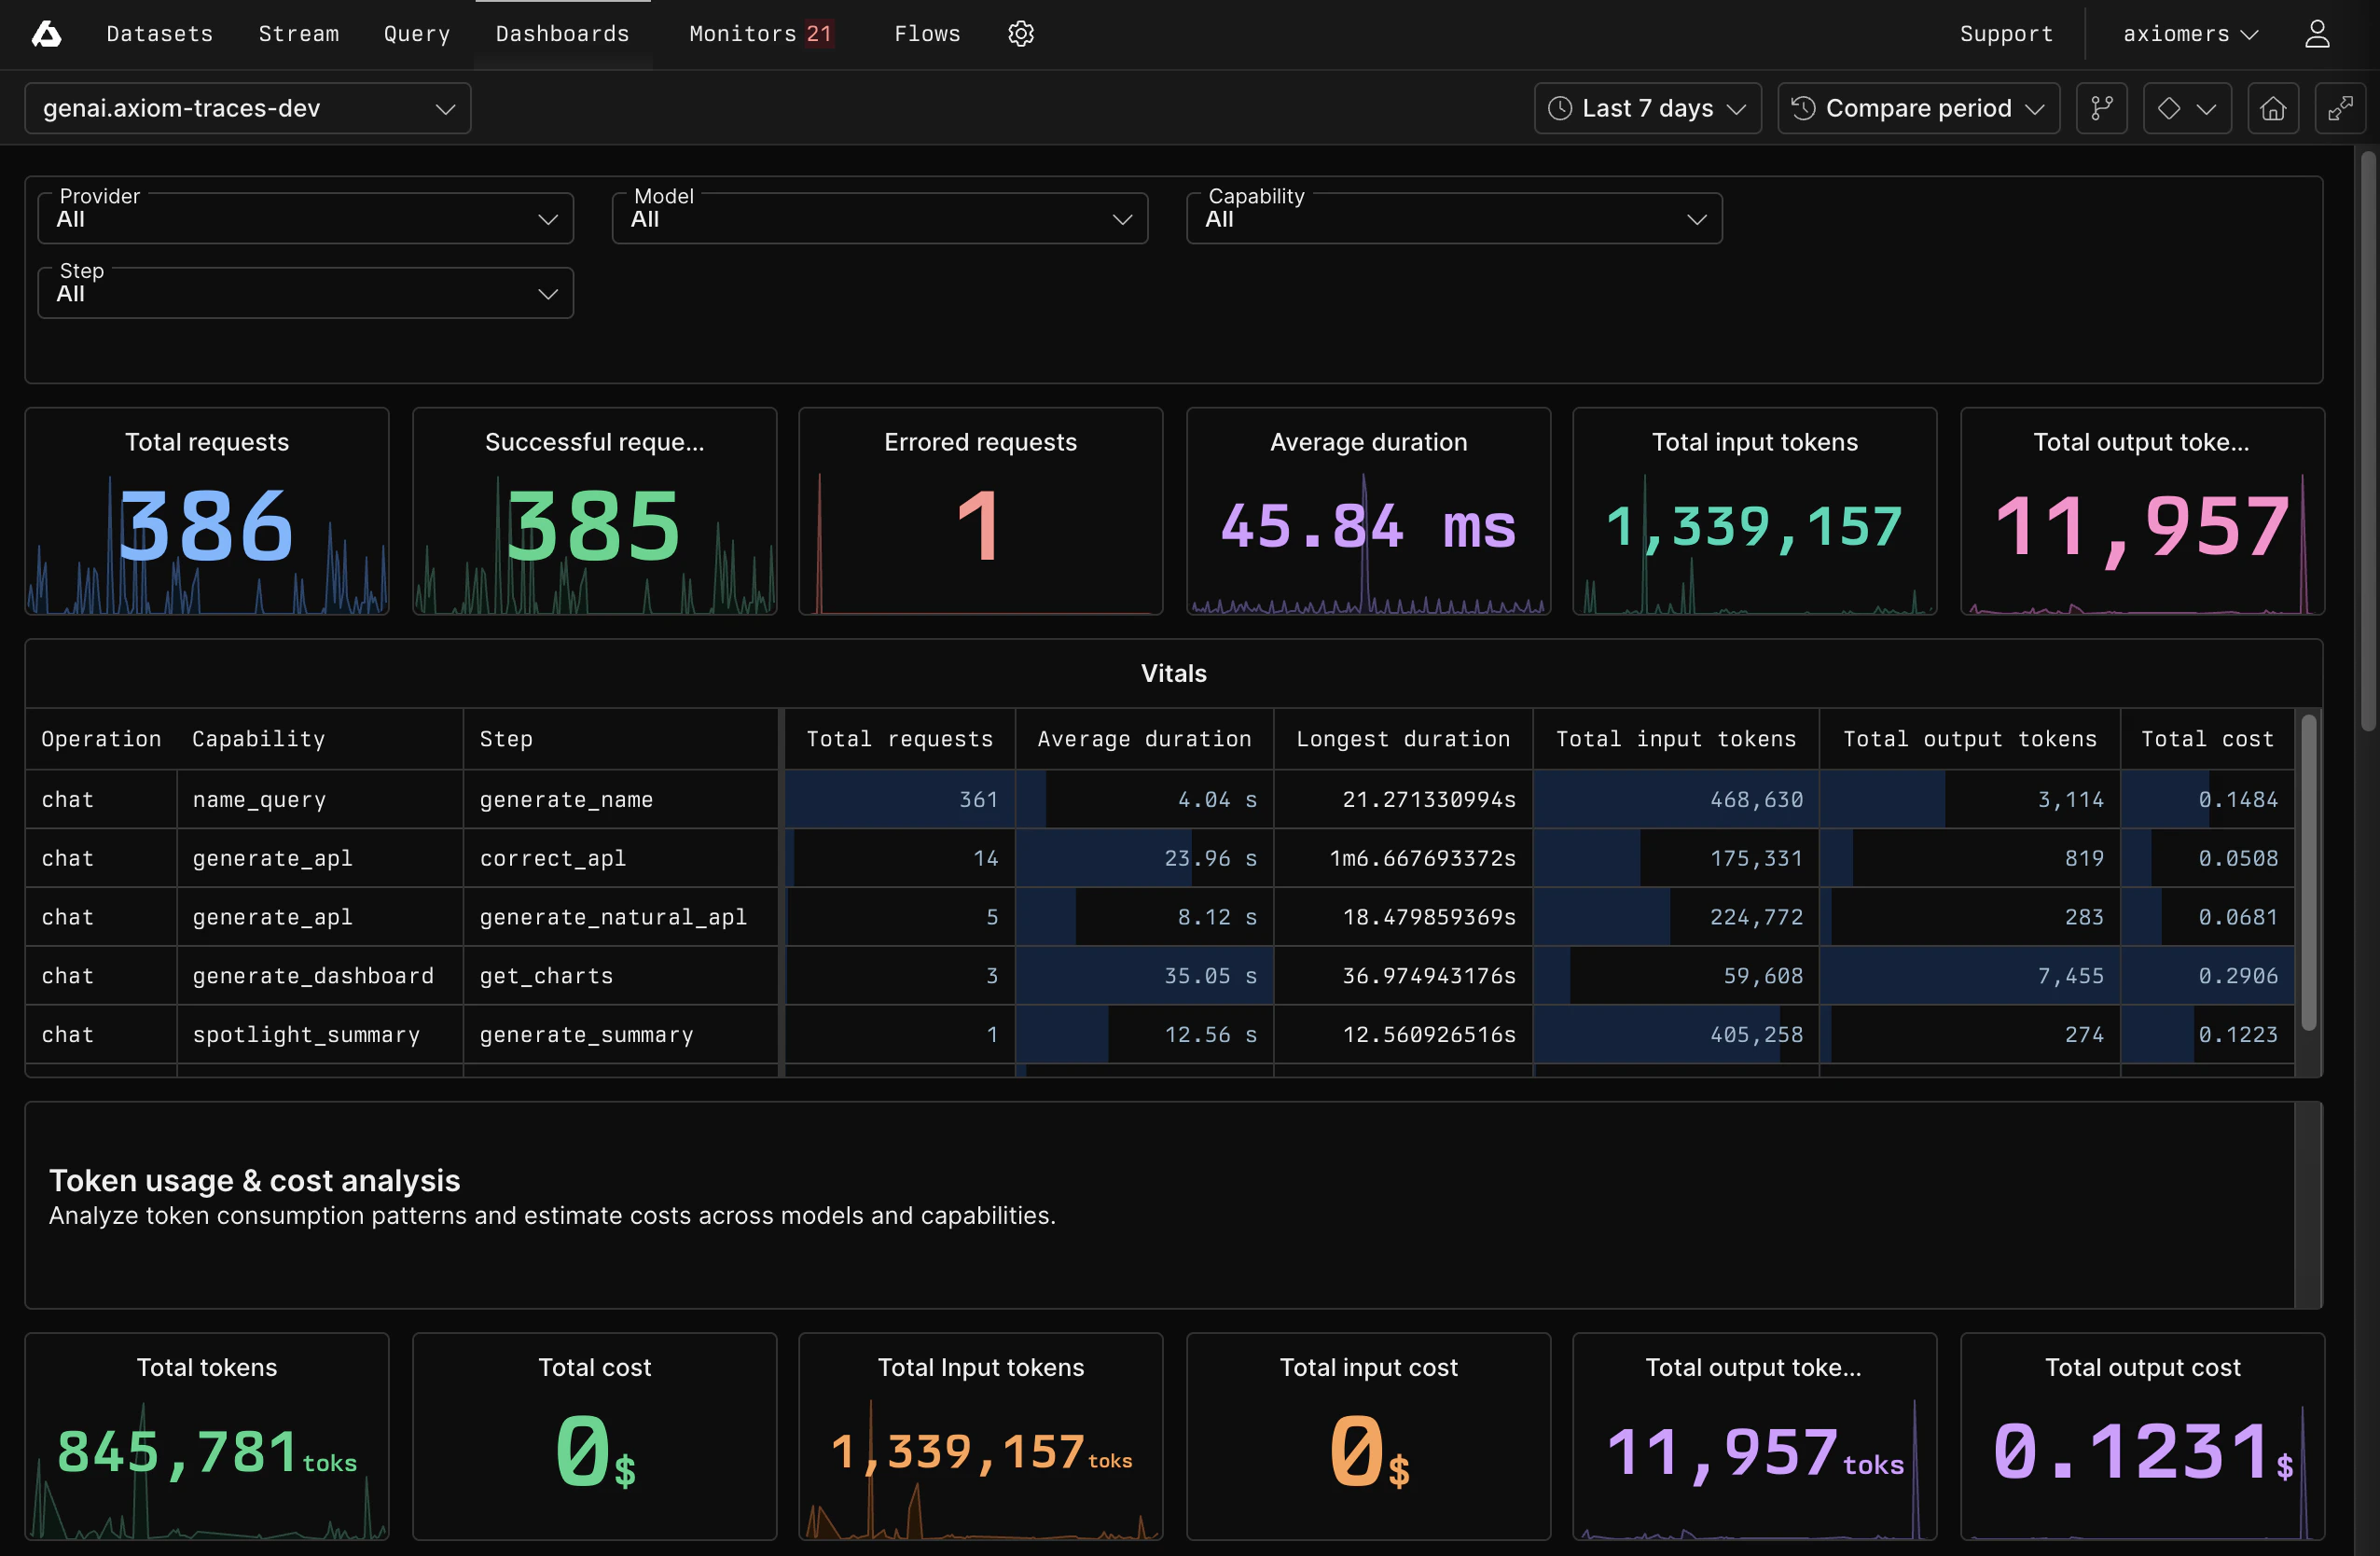Enter fullscreen with the expand arrows icon

[2339, 108]
